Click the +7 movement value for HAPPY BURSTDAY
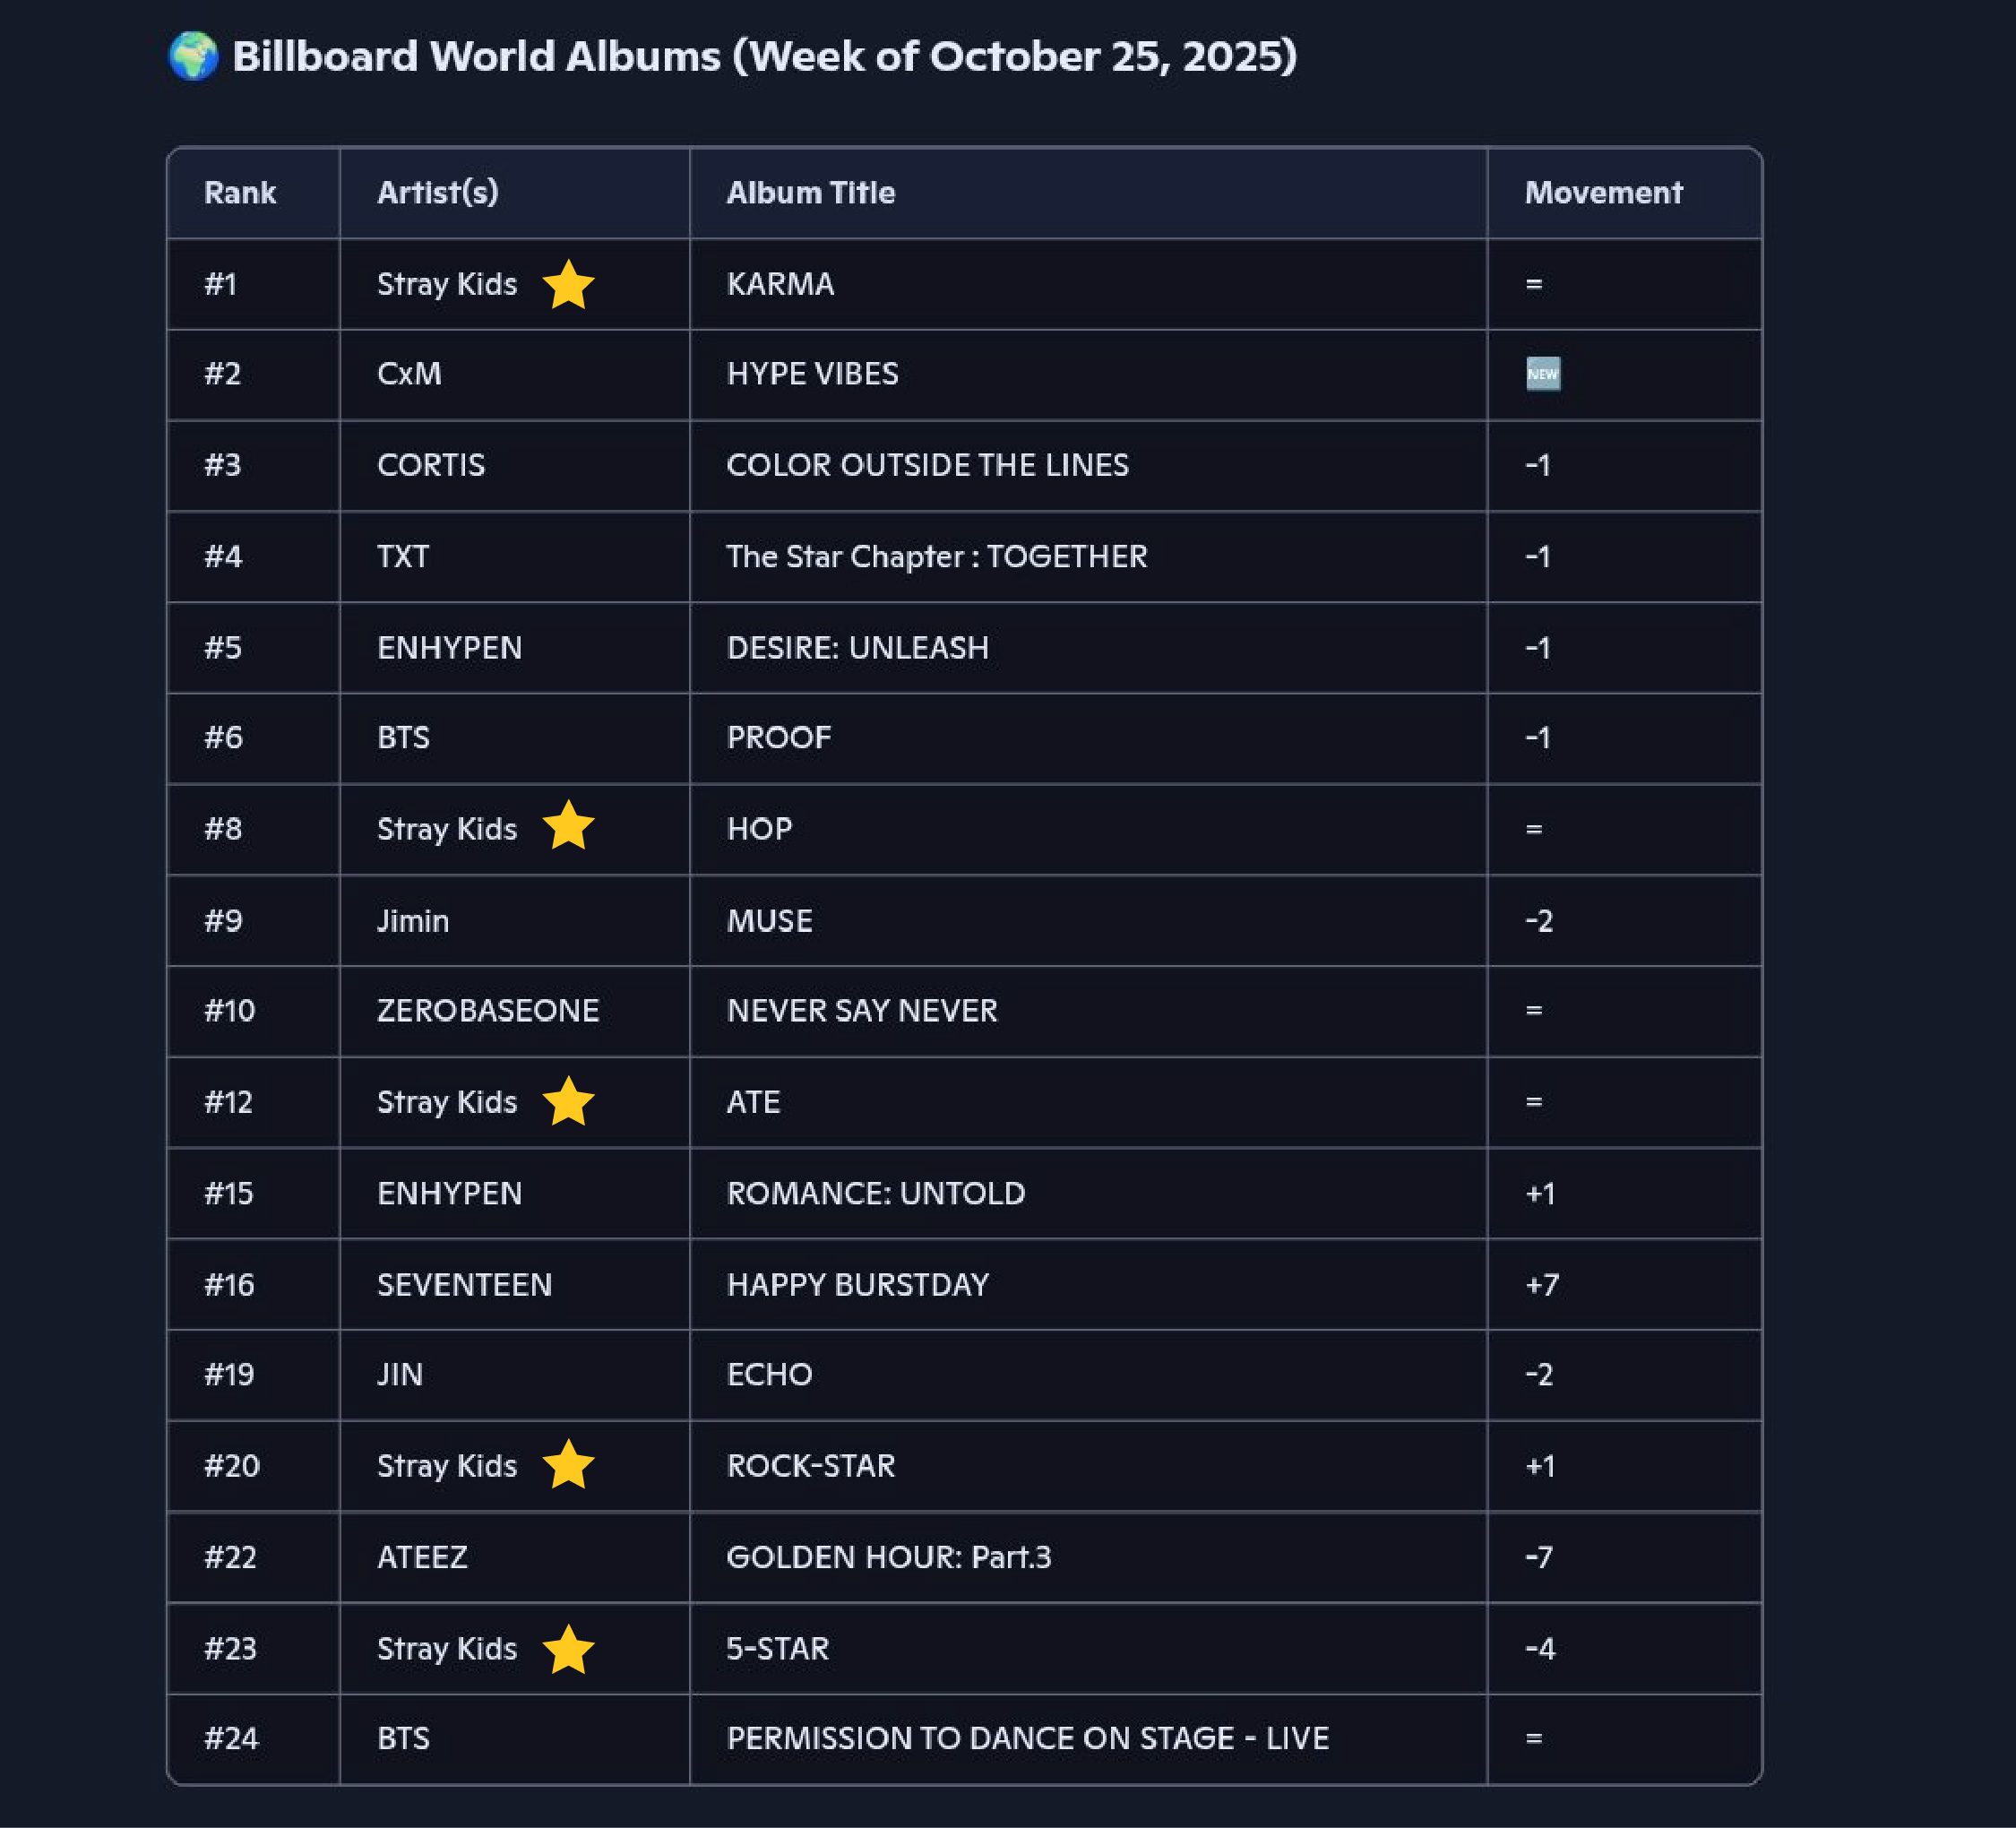The image size is (2016, 1828). 1541,1285
